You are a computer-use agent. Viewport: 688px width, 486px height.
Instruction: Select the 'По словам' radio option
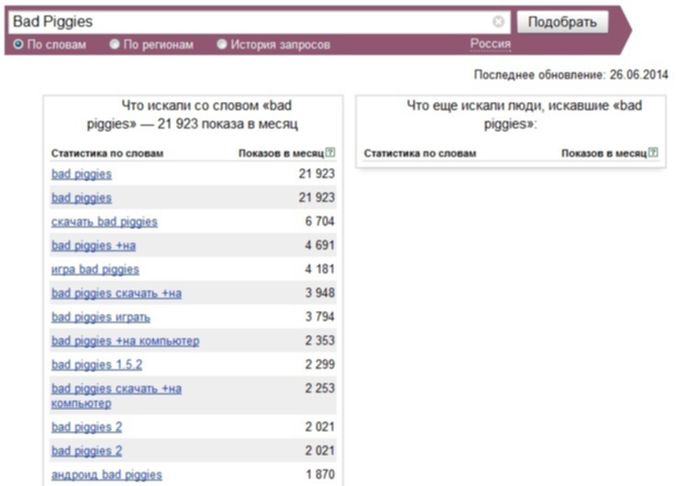click(x=18, y=44)
